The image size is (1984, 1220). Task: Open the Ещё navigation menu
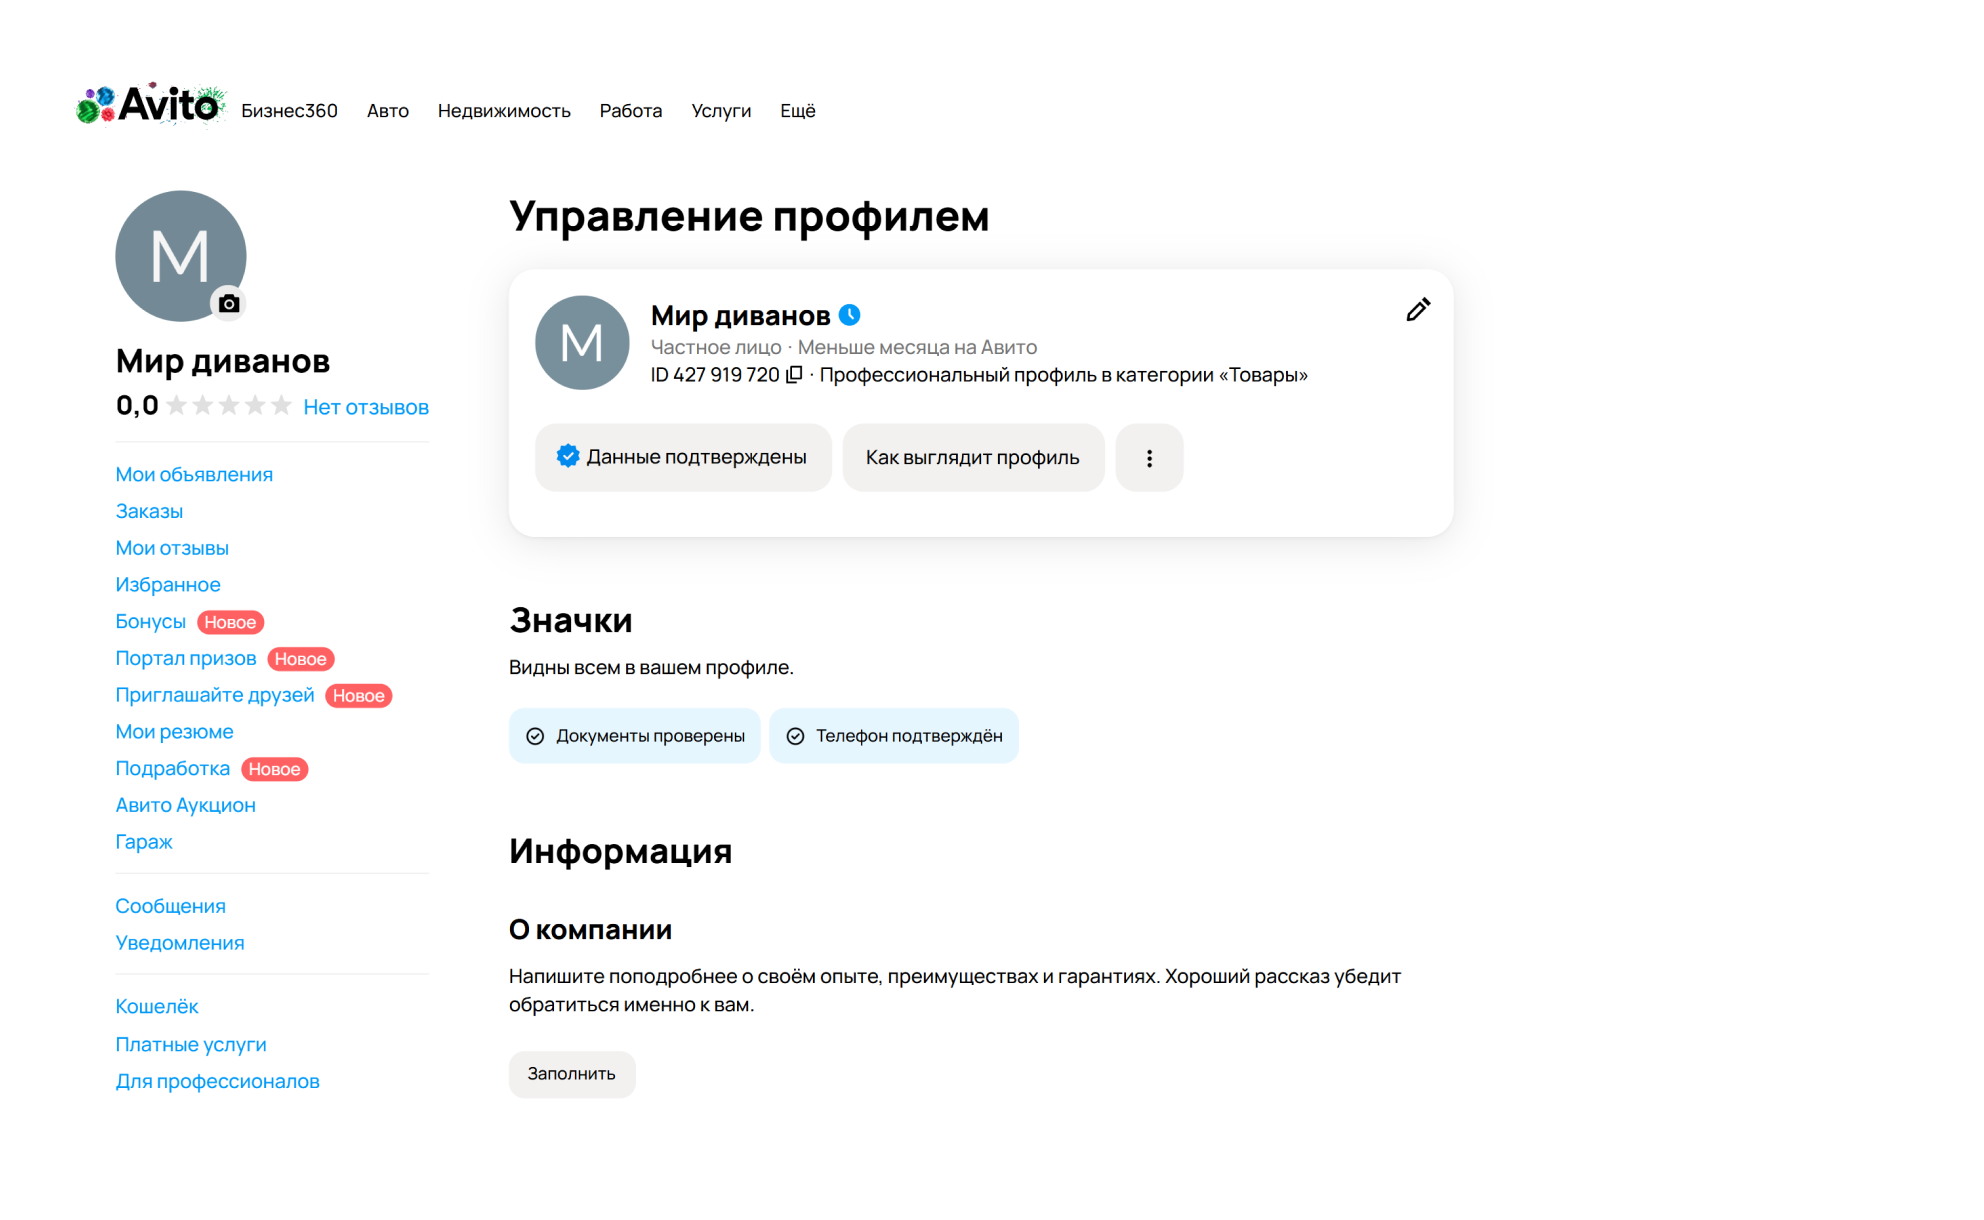796,111
